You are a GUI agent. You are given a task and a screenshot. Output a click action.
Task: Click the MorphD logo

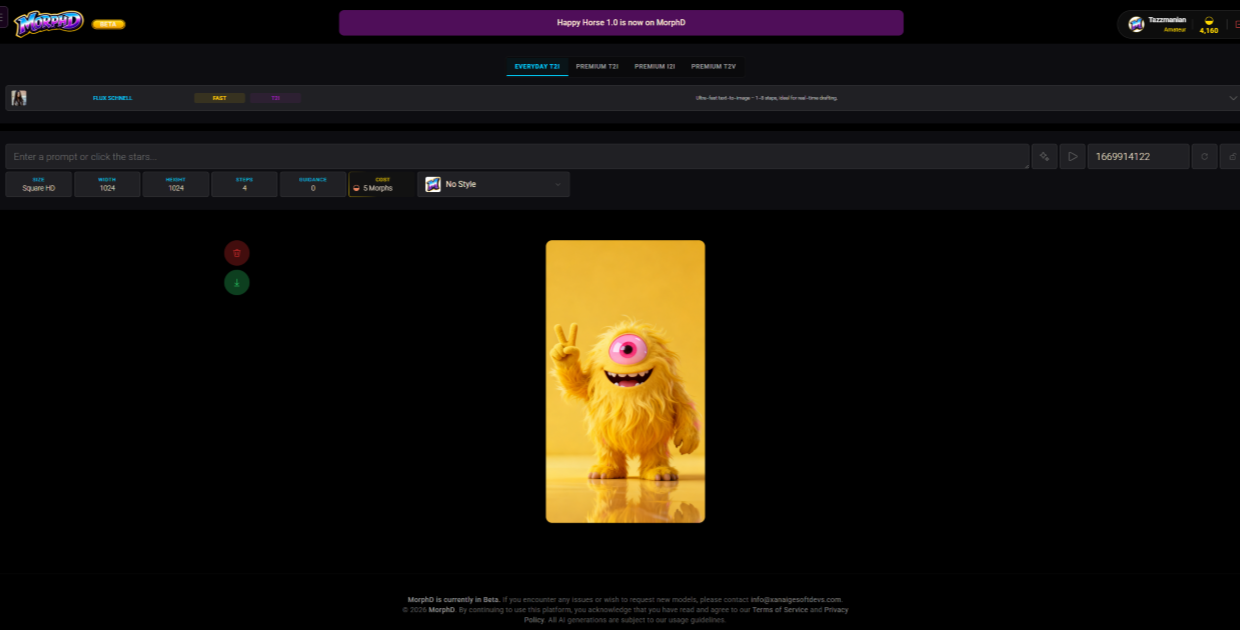click(49, 22)
